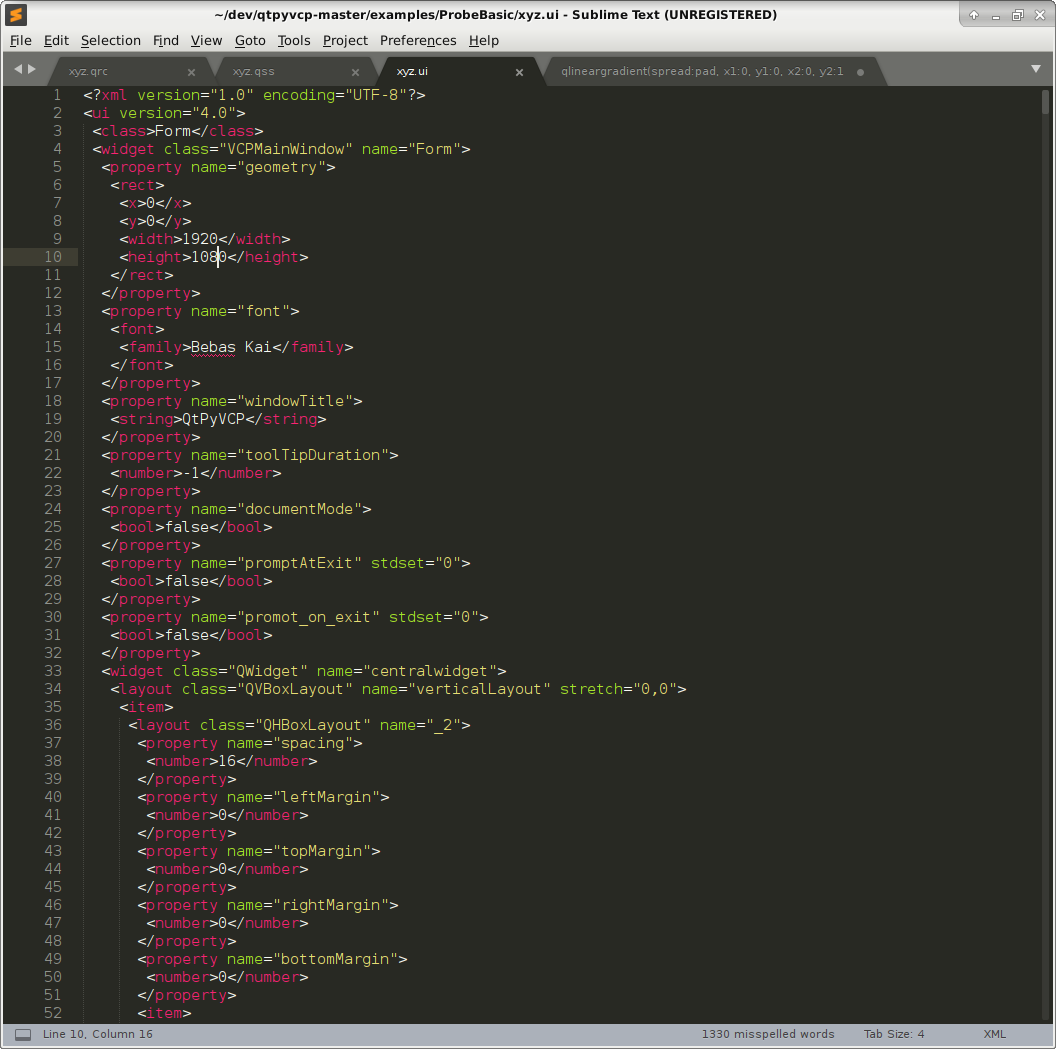1056x1049 pixels.
Task: Maximize the Sublime Text window
Action: point(1018,15)
